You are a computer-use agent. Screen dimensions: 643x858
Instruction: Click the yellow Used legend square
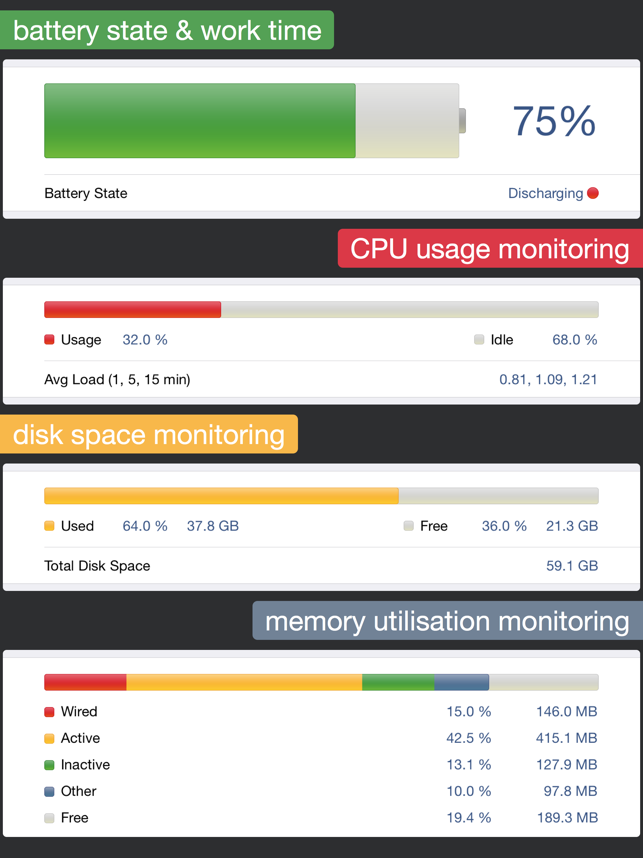pyautogui.click(x=49, y=526)
